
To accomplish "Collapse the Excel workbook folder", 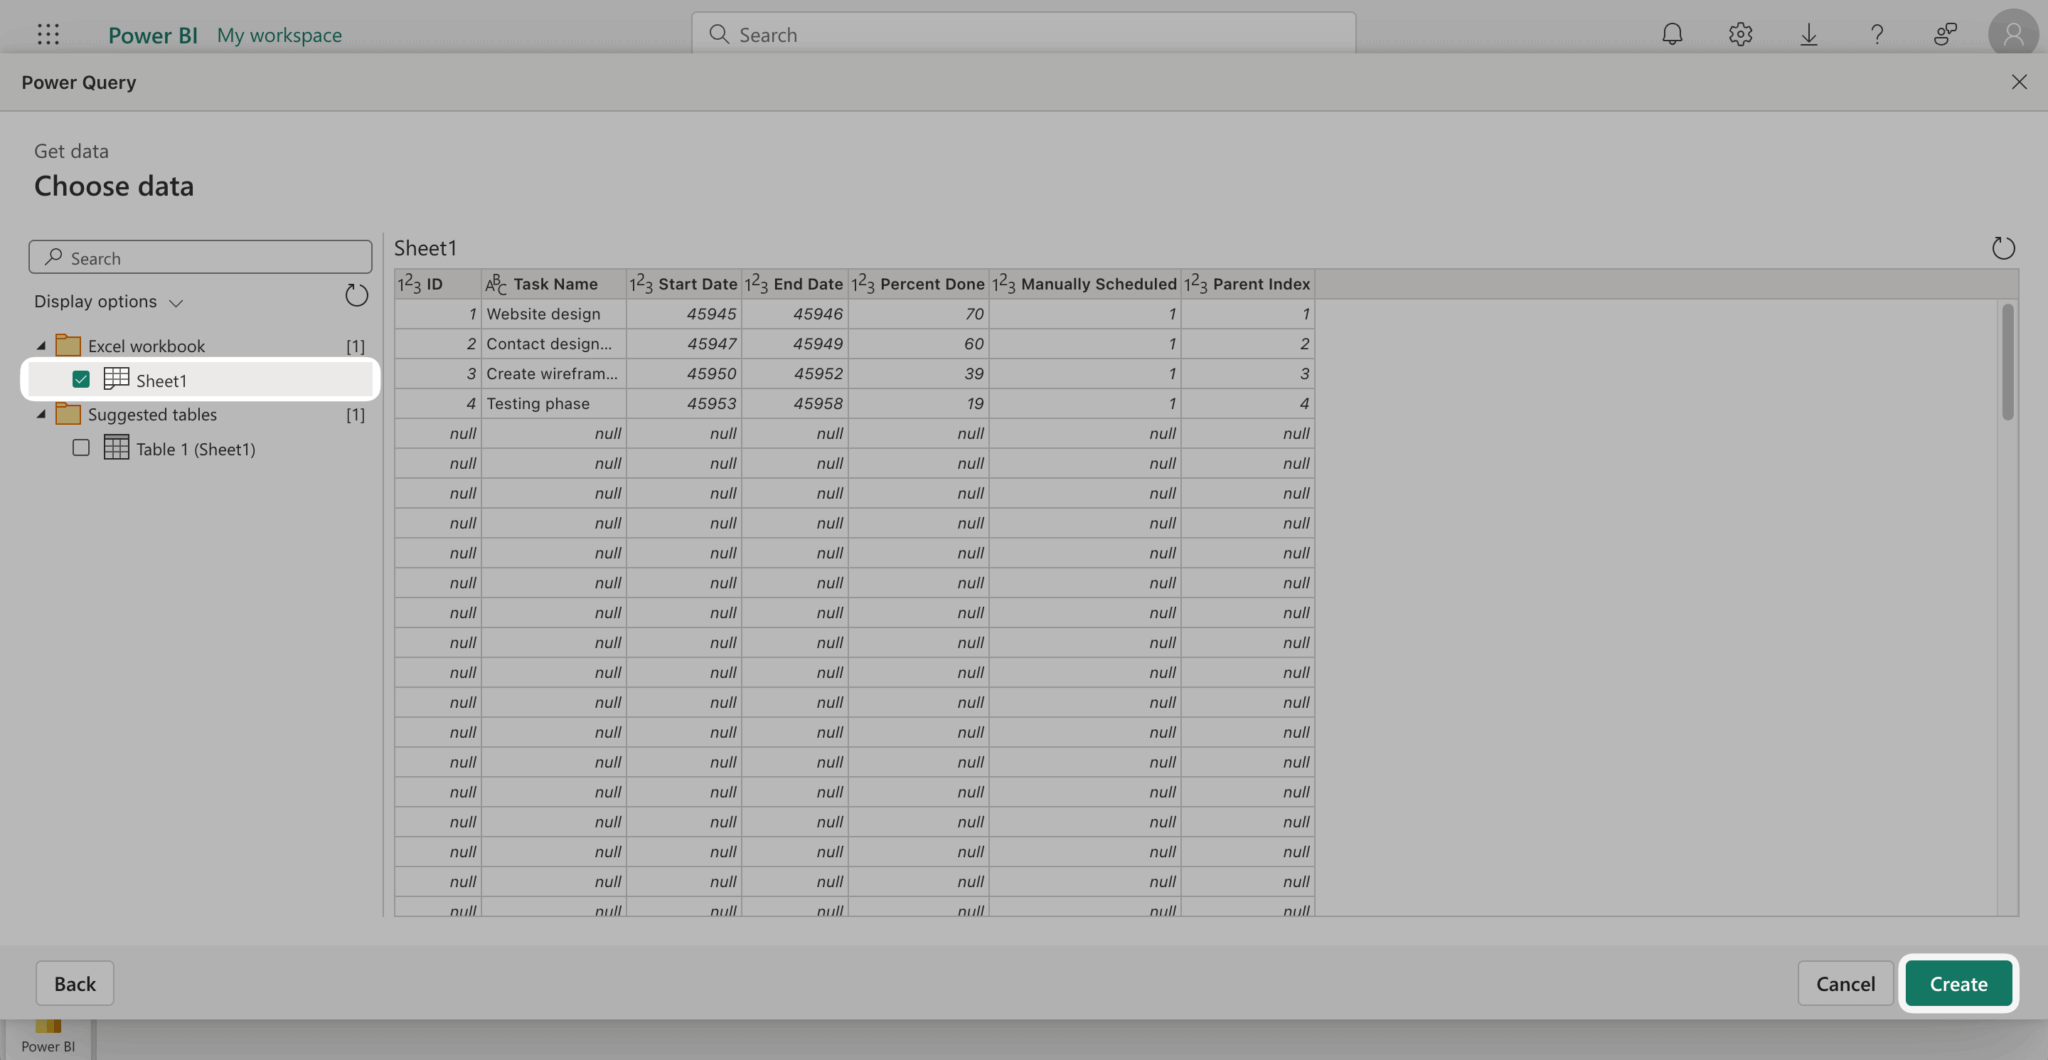I will click(41, 346).
